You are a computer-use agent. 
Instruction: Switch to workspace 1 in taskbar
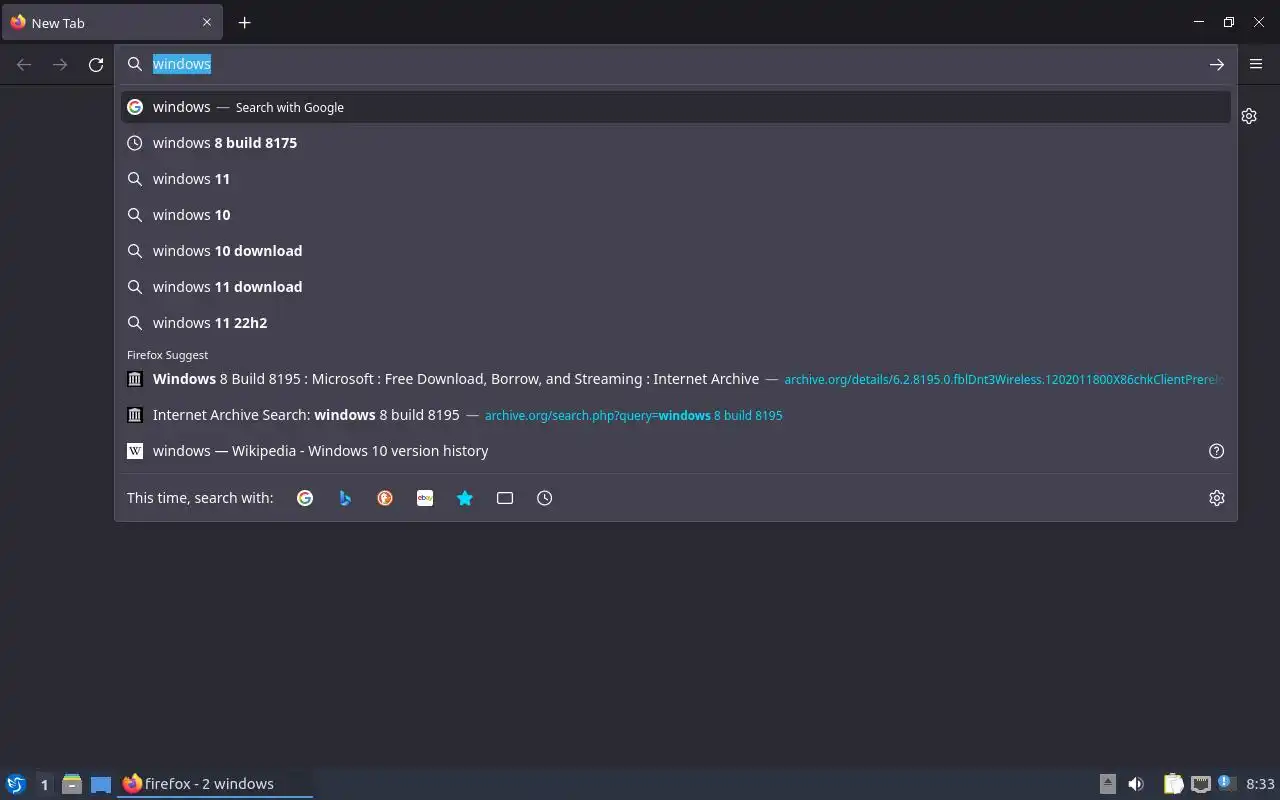tap(44, 784)
